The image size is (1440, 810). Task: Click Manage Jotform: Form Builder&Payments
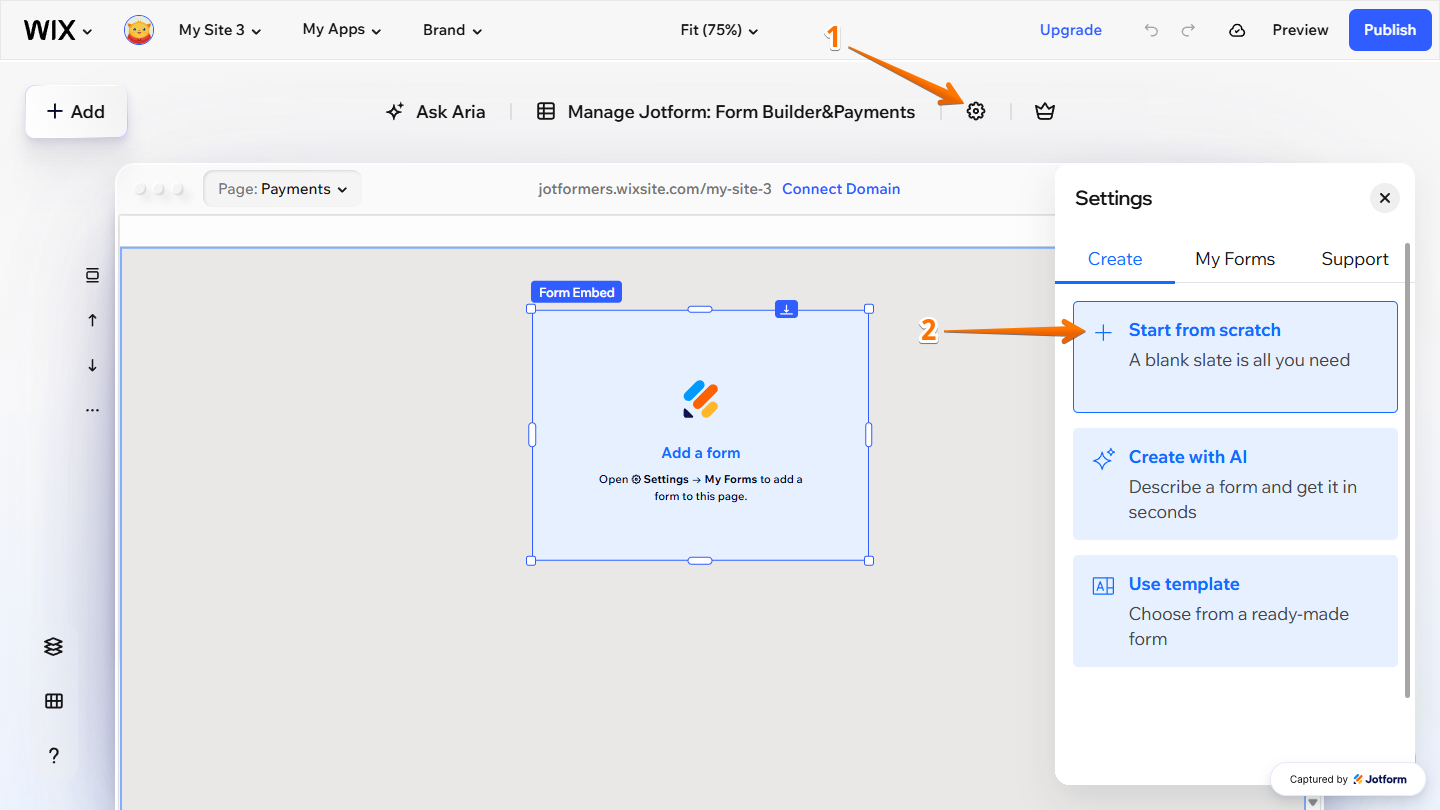click(x=726, y=112)
